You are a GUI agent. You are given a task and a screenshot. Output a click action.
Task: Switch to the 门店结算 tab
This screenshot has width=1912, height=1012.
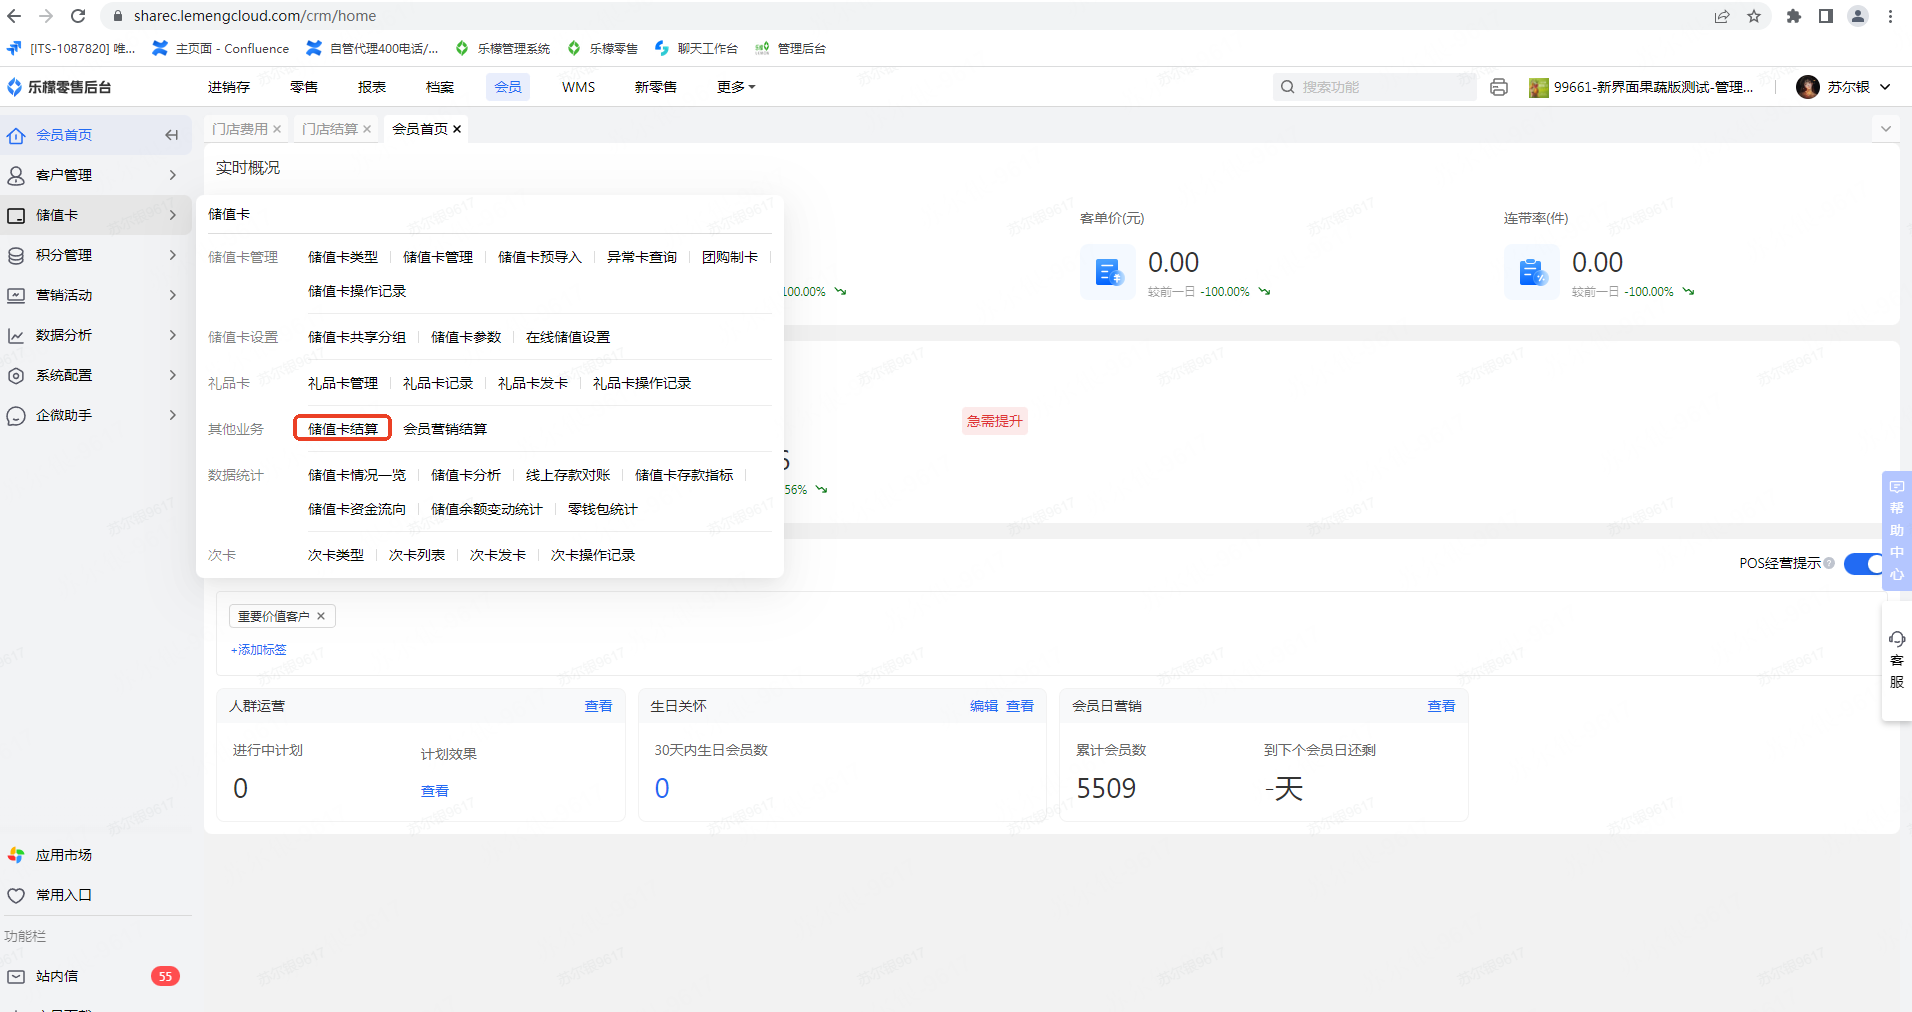pyautogui.click(x=330, y=129)
